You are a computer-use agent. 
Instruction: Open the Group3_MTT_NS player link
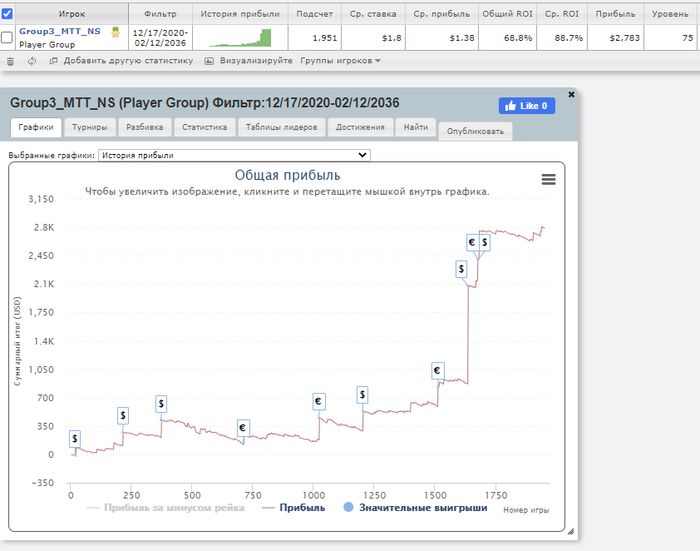pyautogui.click(x=60, y=31)
